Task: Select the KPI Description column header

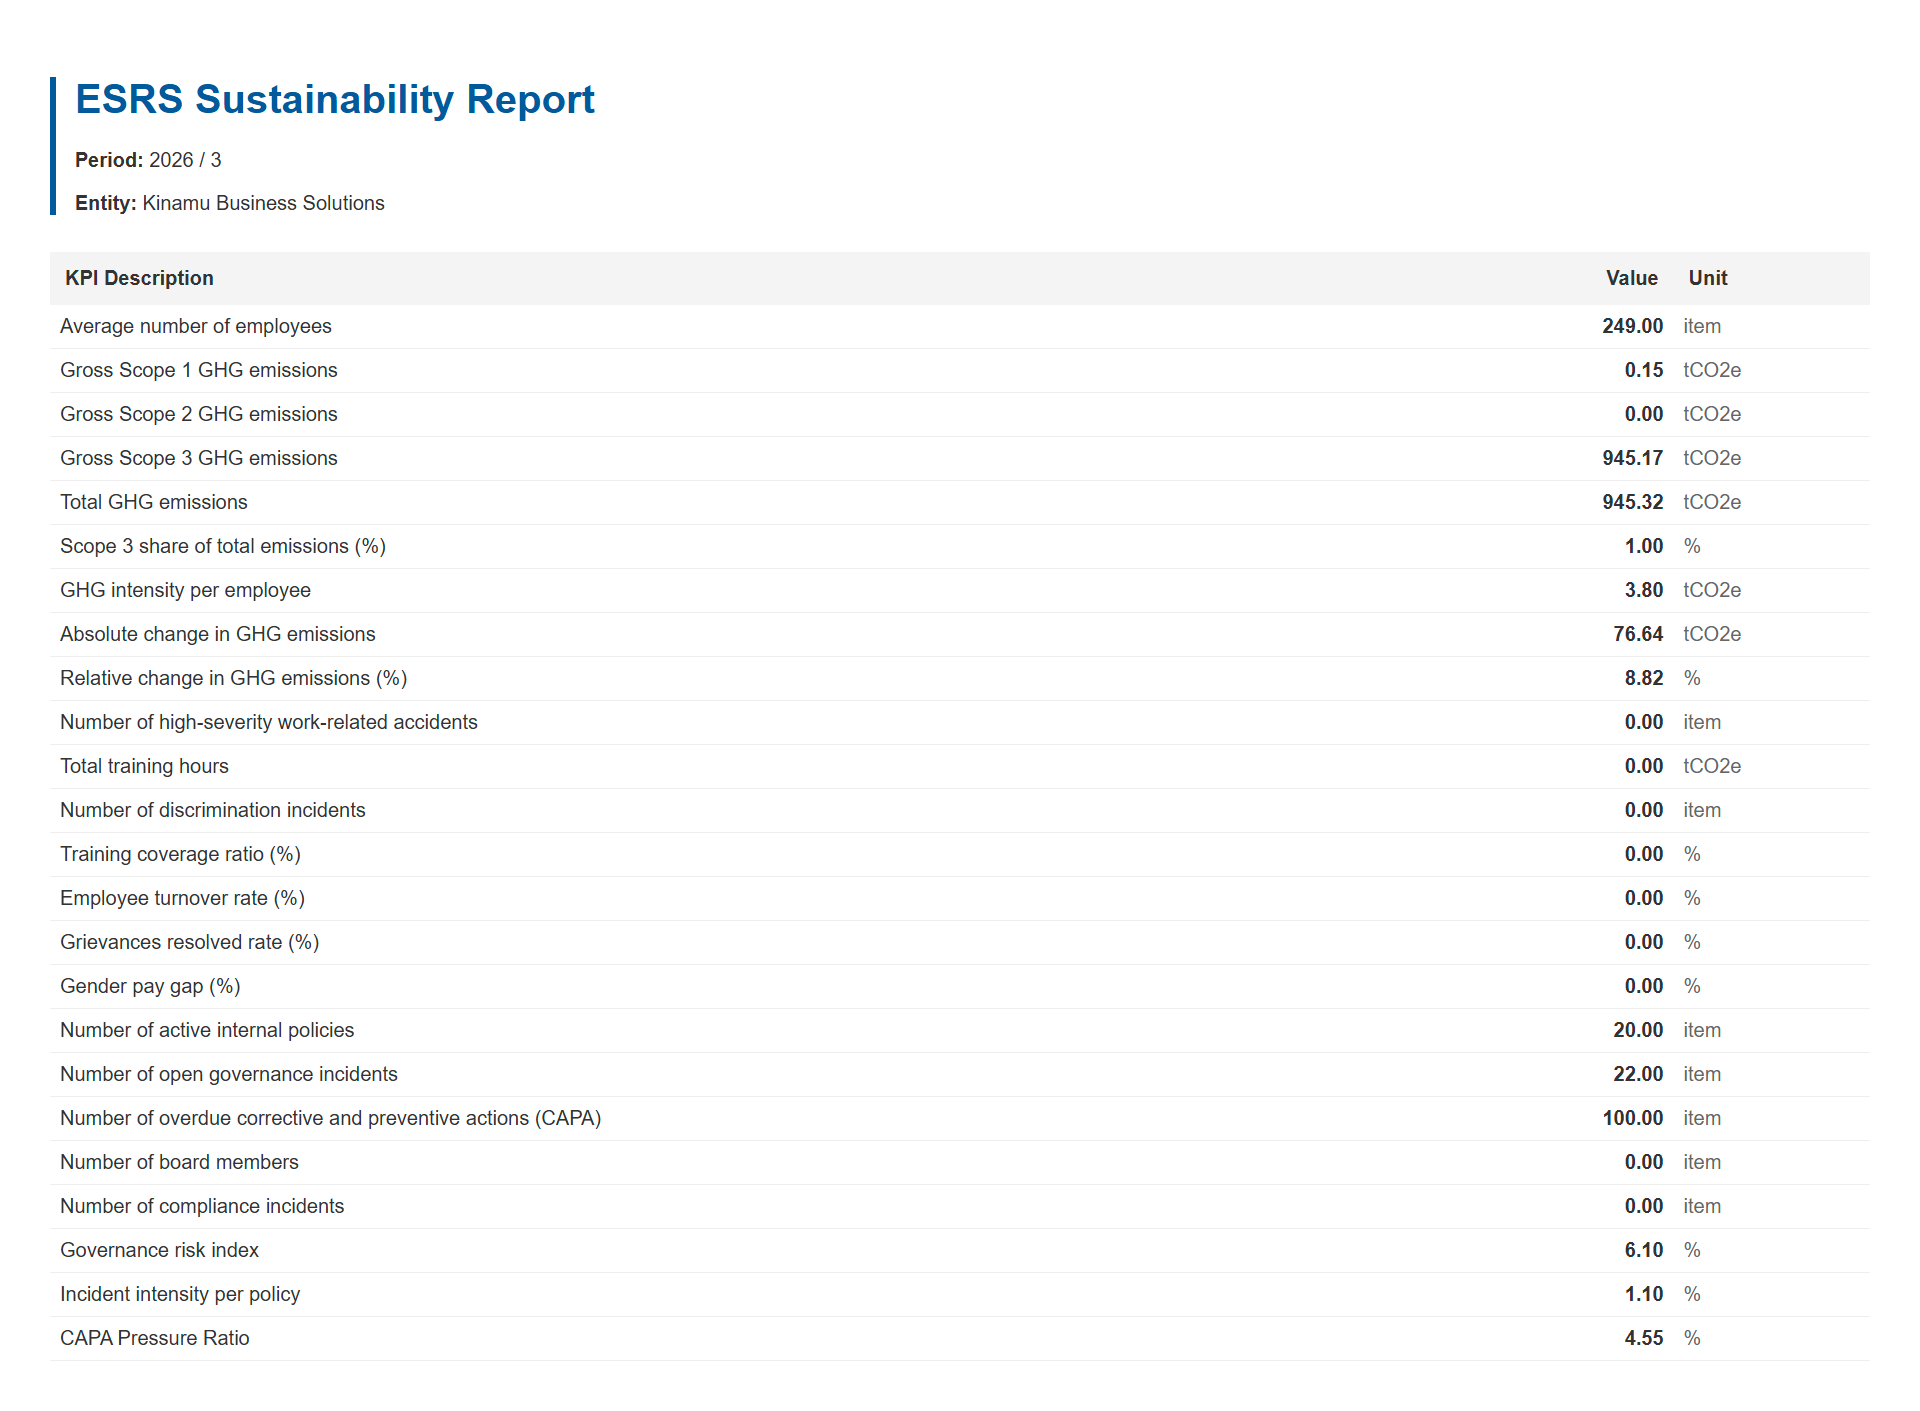Action: tap(139, 278)
